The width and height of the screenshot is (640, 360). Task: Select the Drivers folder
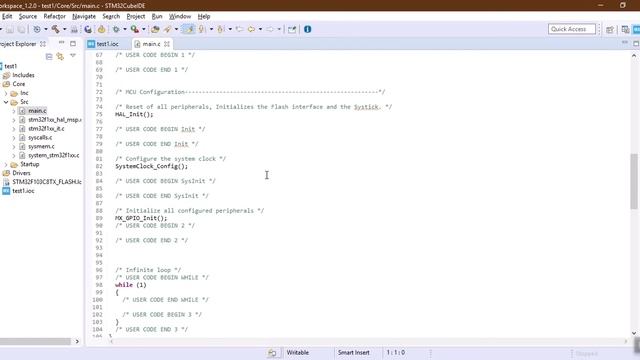click(21, 173)
